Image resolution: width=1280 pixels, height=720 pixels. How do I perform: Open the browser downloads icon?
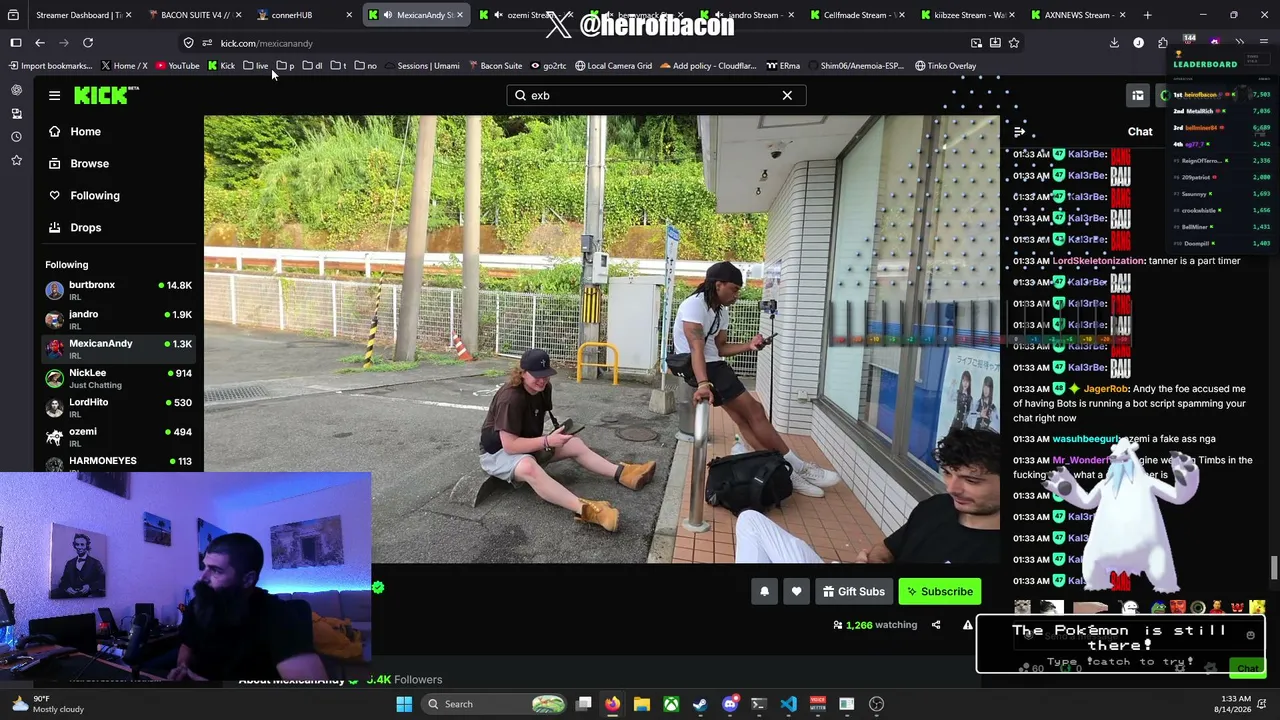1114,43
